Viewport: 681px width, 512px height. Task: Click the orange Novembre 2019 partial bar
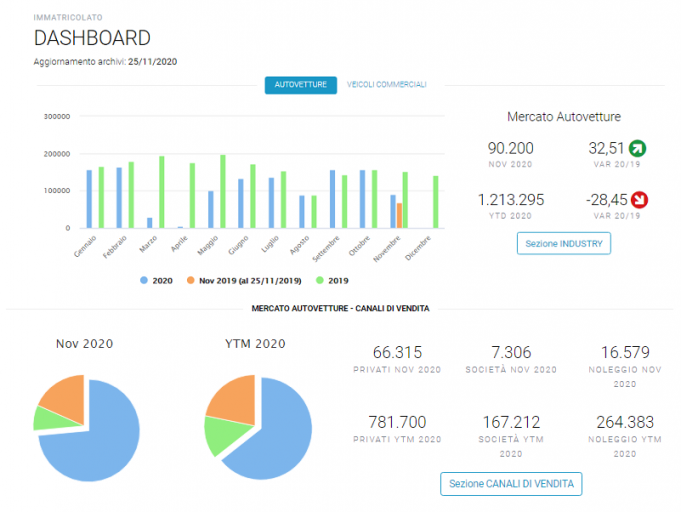point(399,215)
